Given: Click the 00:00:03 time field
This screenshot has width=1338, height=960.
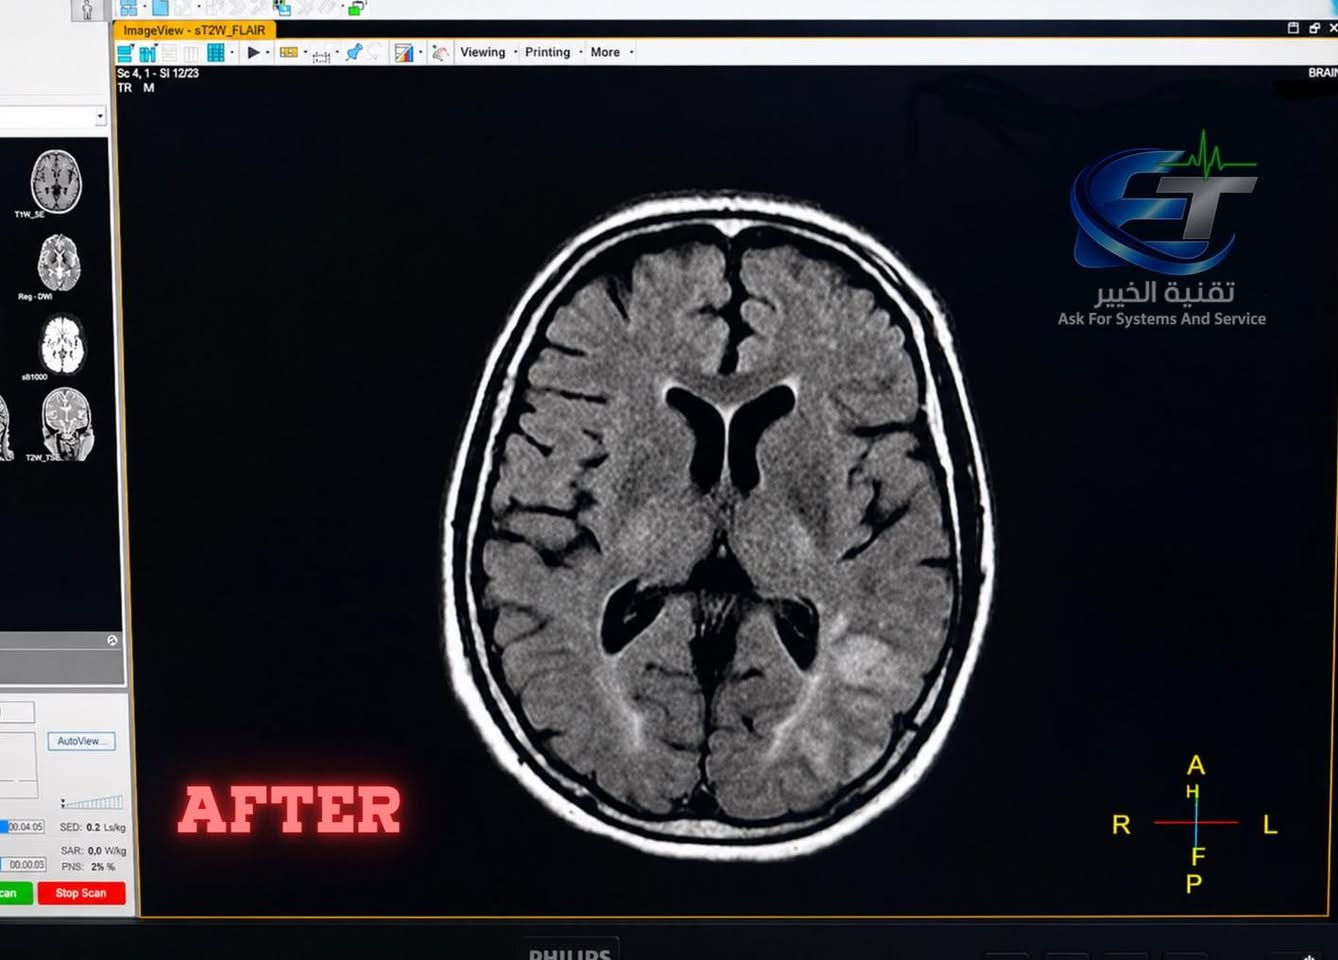Looking at the screenshot, I should click(x=24, y=864).
